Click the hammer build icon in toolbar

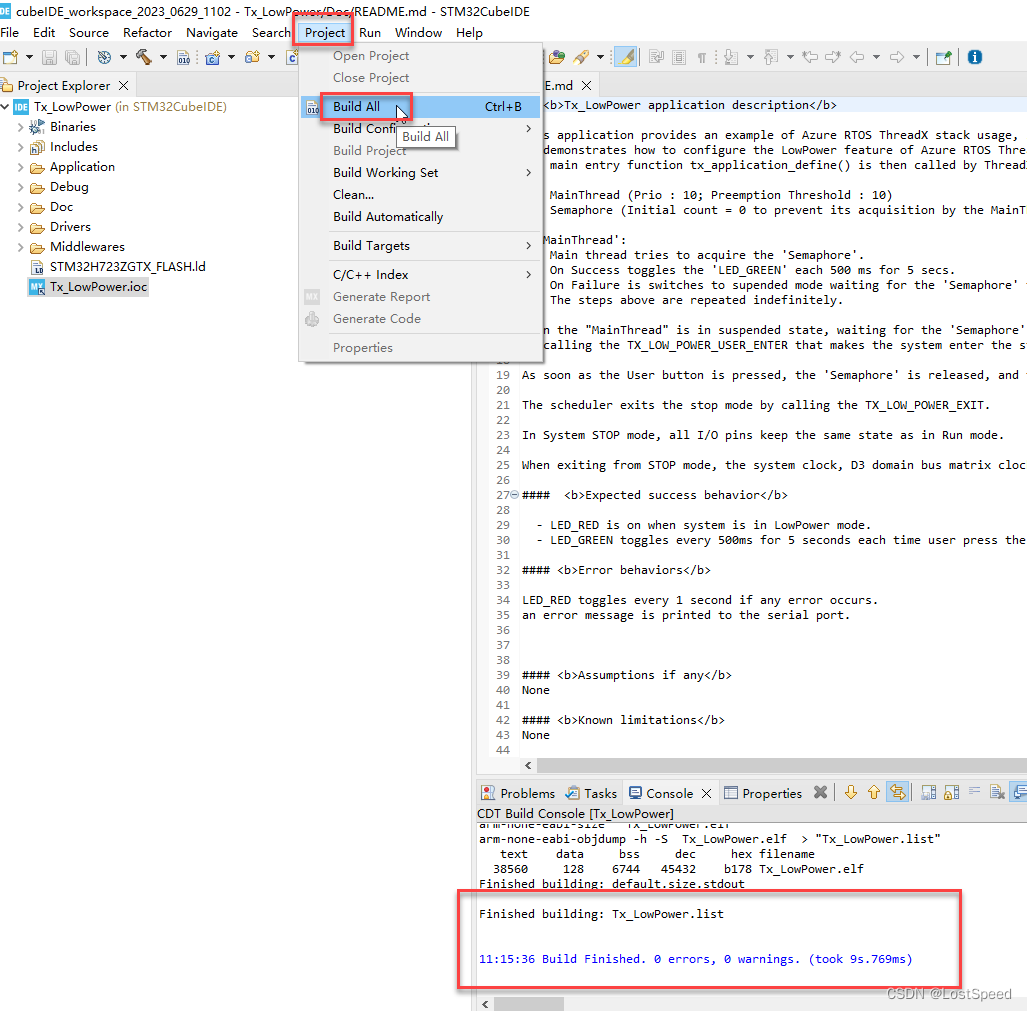pos(143,58)
